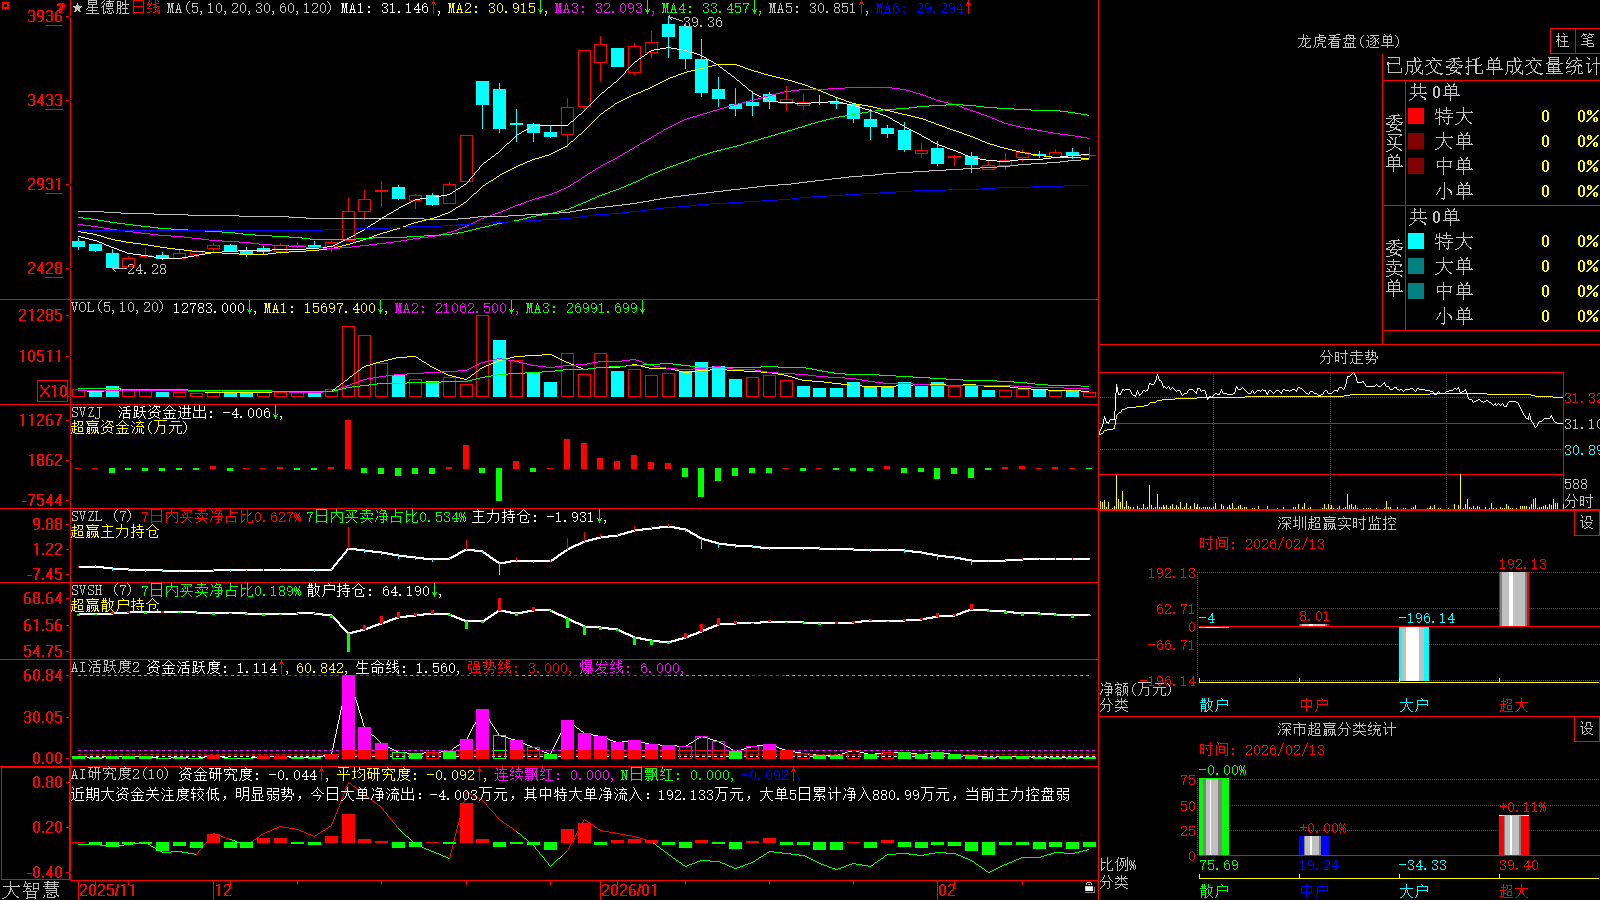Click the cyan 特大 sell-order color swatch
1600x900 pixels.
point(1416,241)
